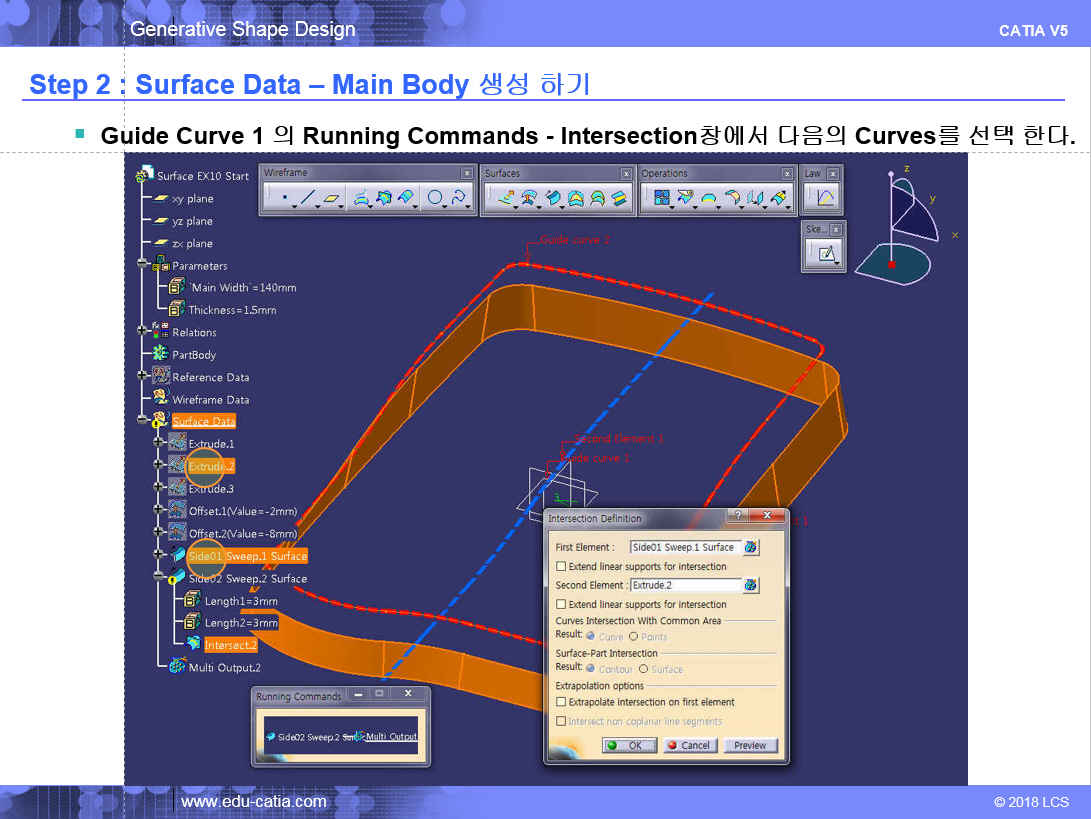This screenshot has width=1091, height=819.
Task: Click the Circle tool in Wireframe toolbar
Action: coord(435,198)
